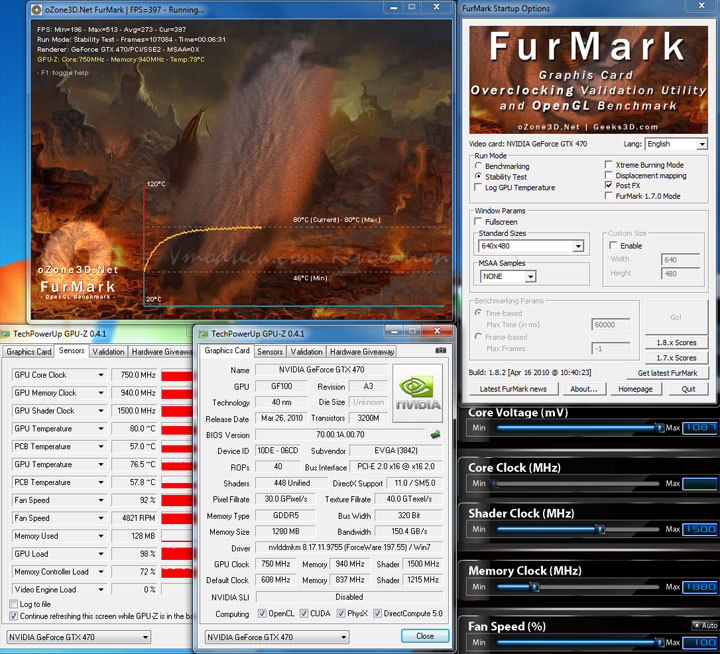Image resolution: width=720 pixels, height=654 pixels.
Task: Open Latest FurMark news
Action: [x=513, y=389]
